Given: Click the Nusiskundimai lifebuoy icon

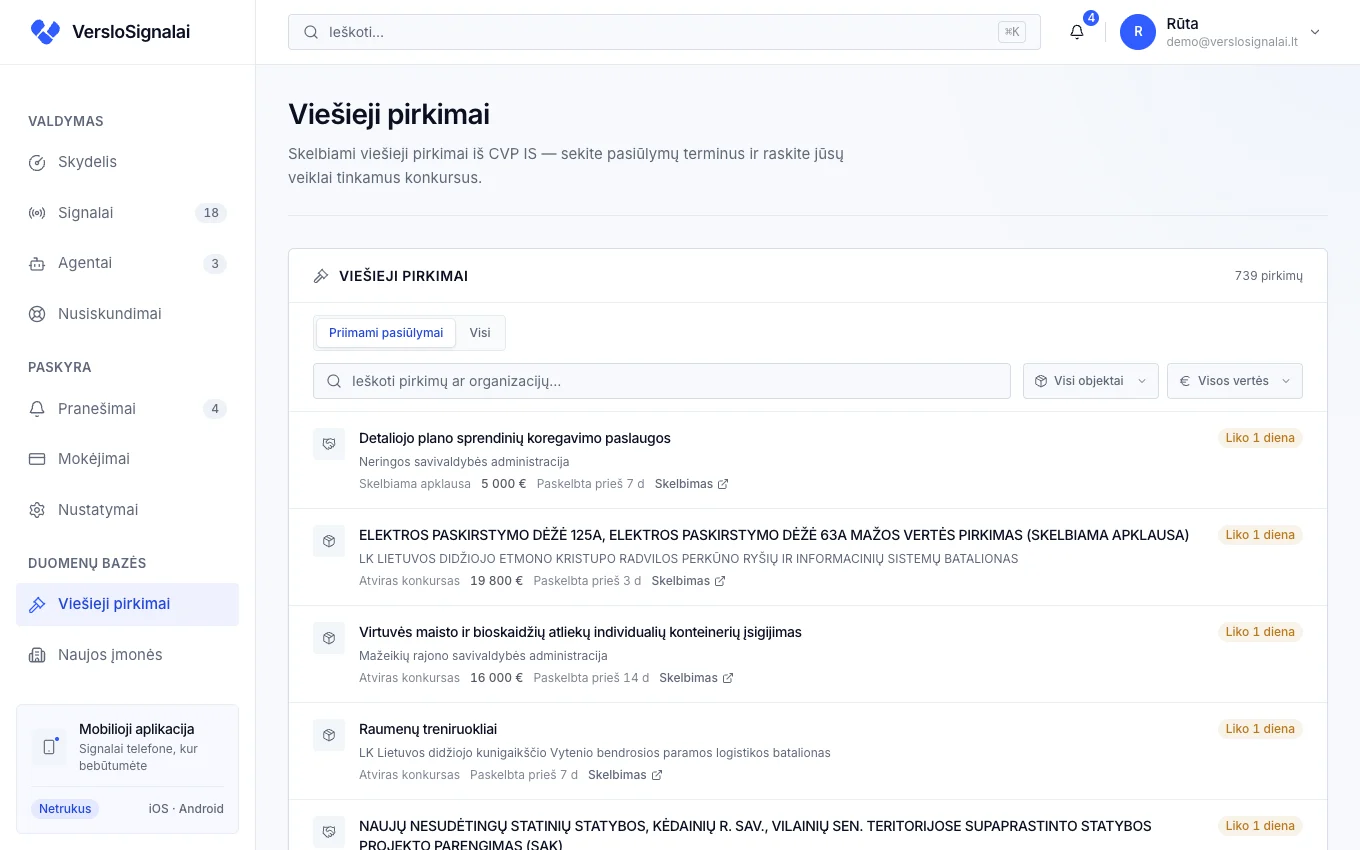Looking at the screenshot, I should [37, 314].
